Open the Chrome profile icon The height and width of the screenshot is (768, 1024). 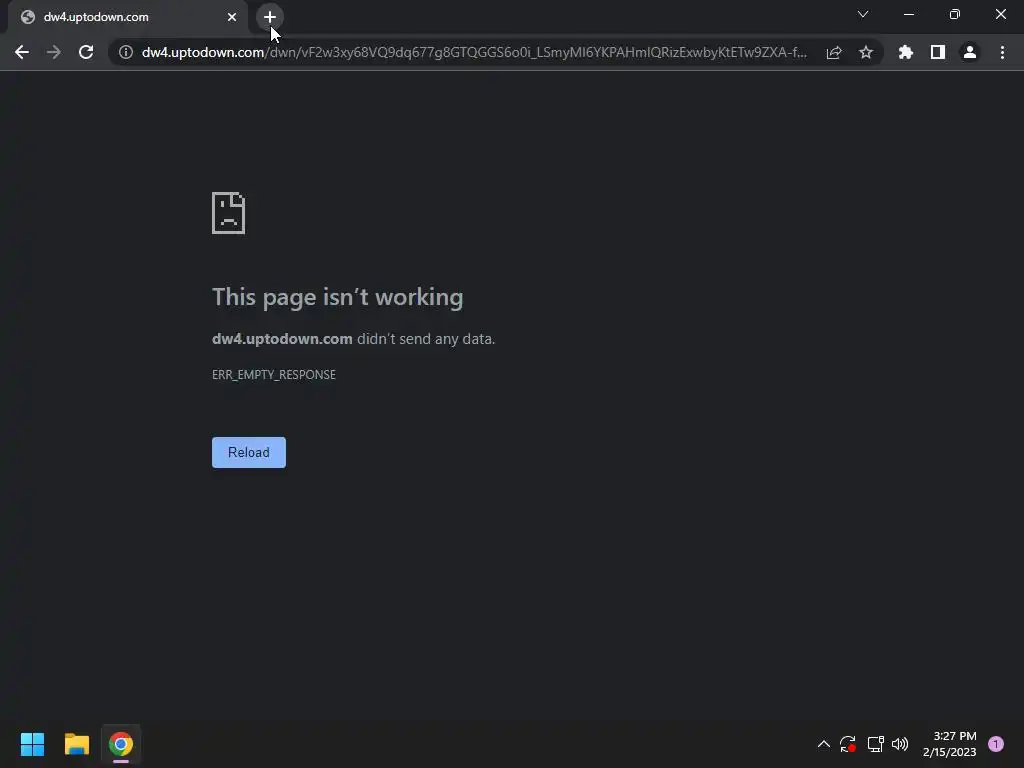tap(970, 52)
